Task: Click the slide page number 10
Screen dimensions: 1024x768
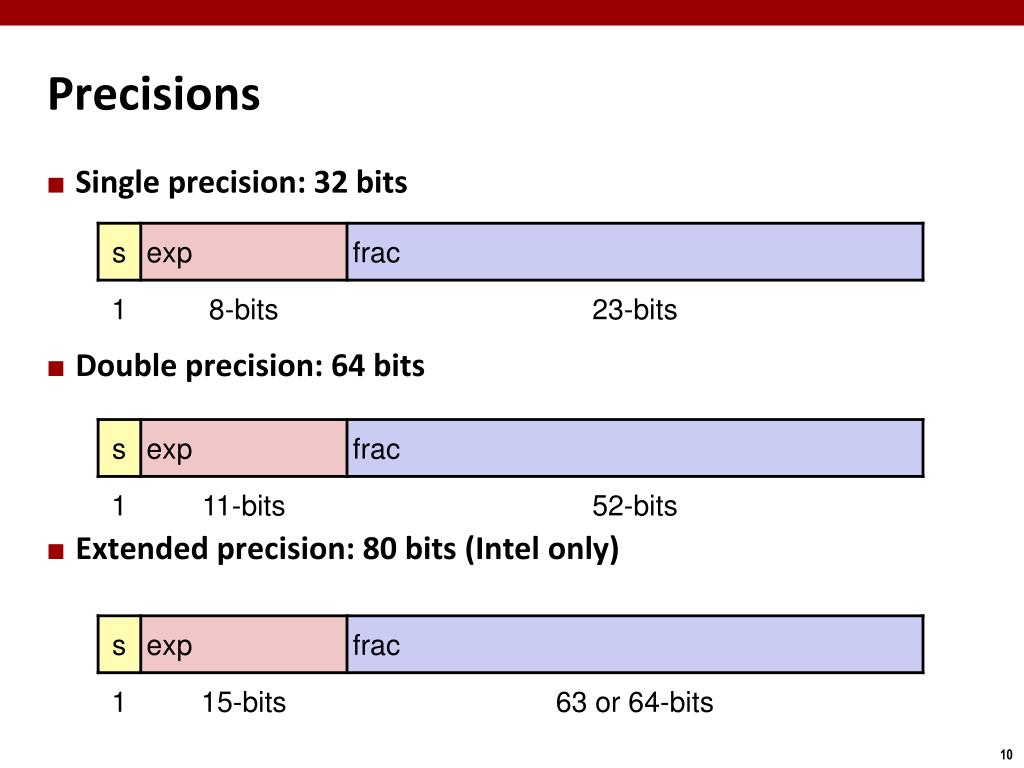Action: point(1005,755)
